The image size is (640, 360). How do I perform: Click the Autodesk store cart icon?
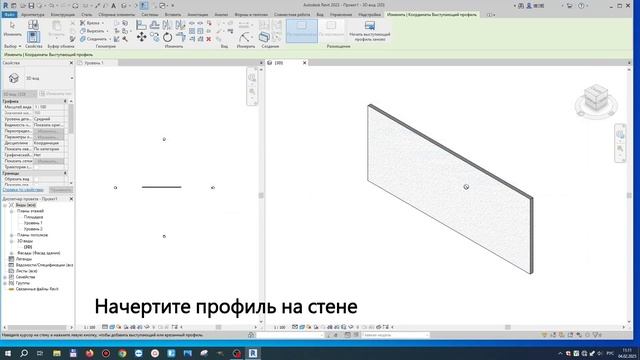569,6
